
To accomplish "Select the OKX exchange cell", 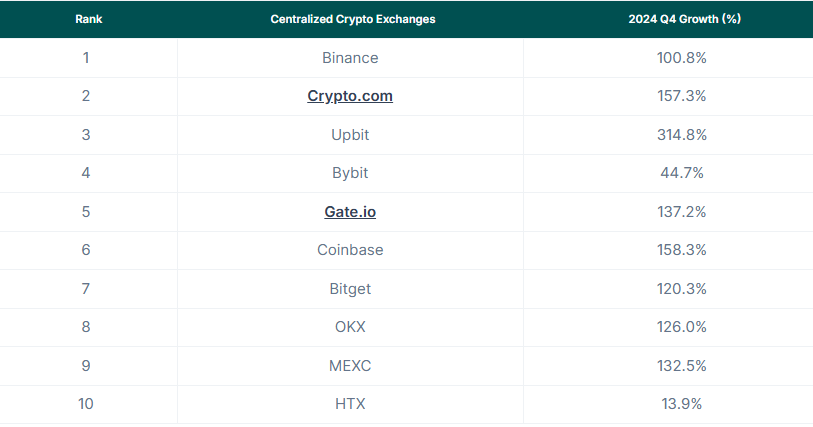I will coord(350,327).
